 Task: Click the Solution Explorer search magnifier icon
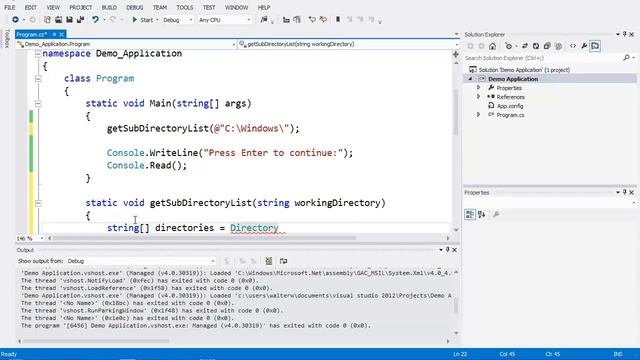click(627, 58)
